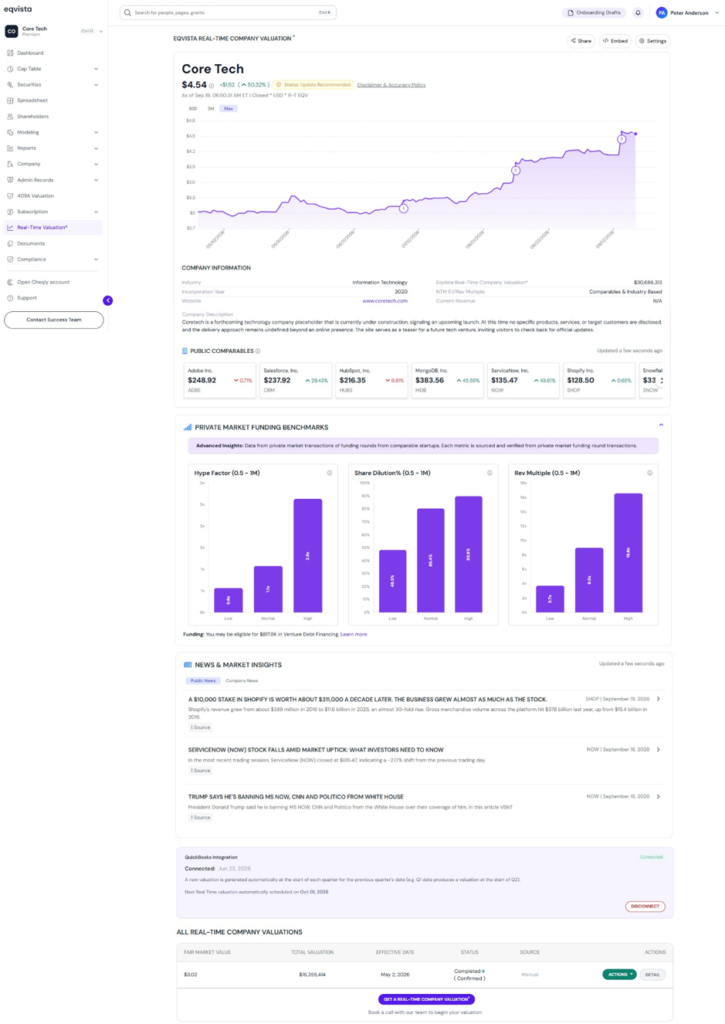The image size is (725, 1024).
Task: Open the Core Tech company switcher
Action: [54, 31]
